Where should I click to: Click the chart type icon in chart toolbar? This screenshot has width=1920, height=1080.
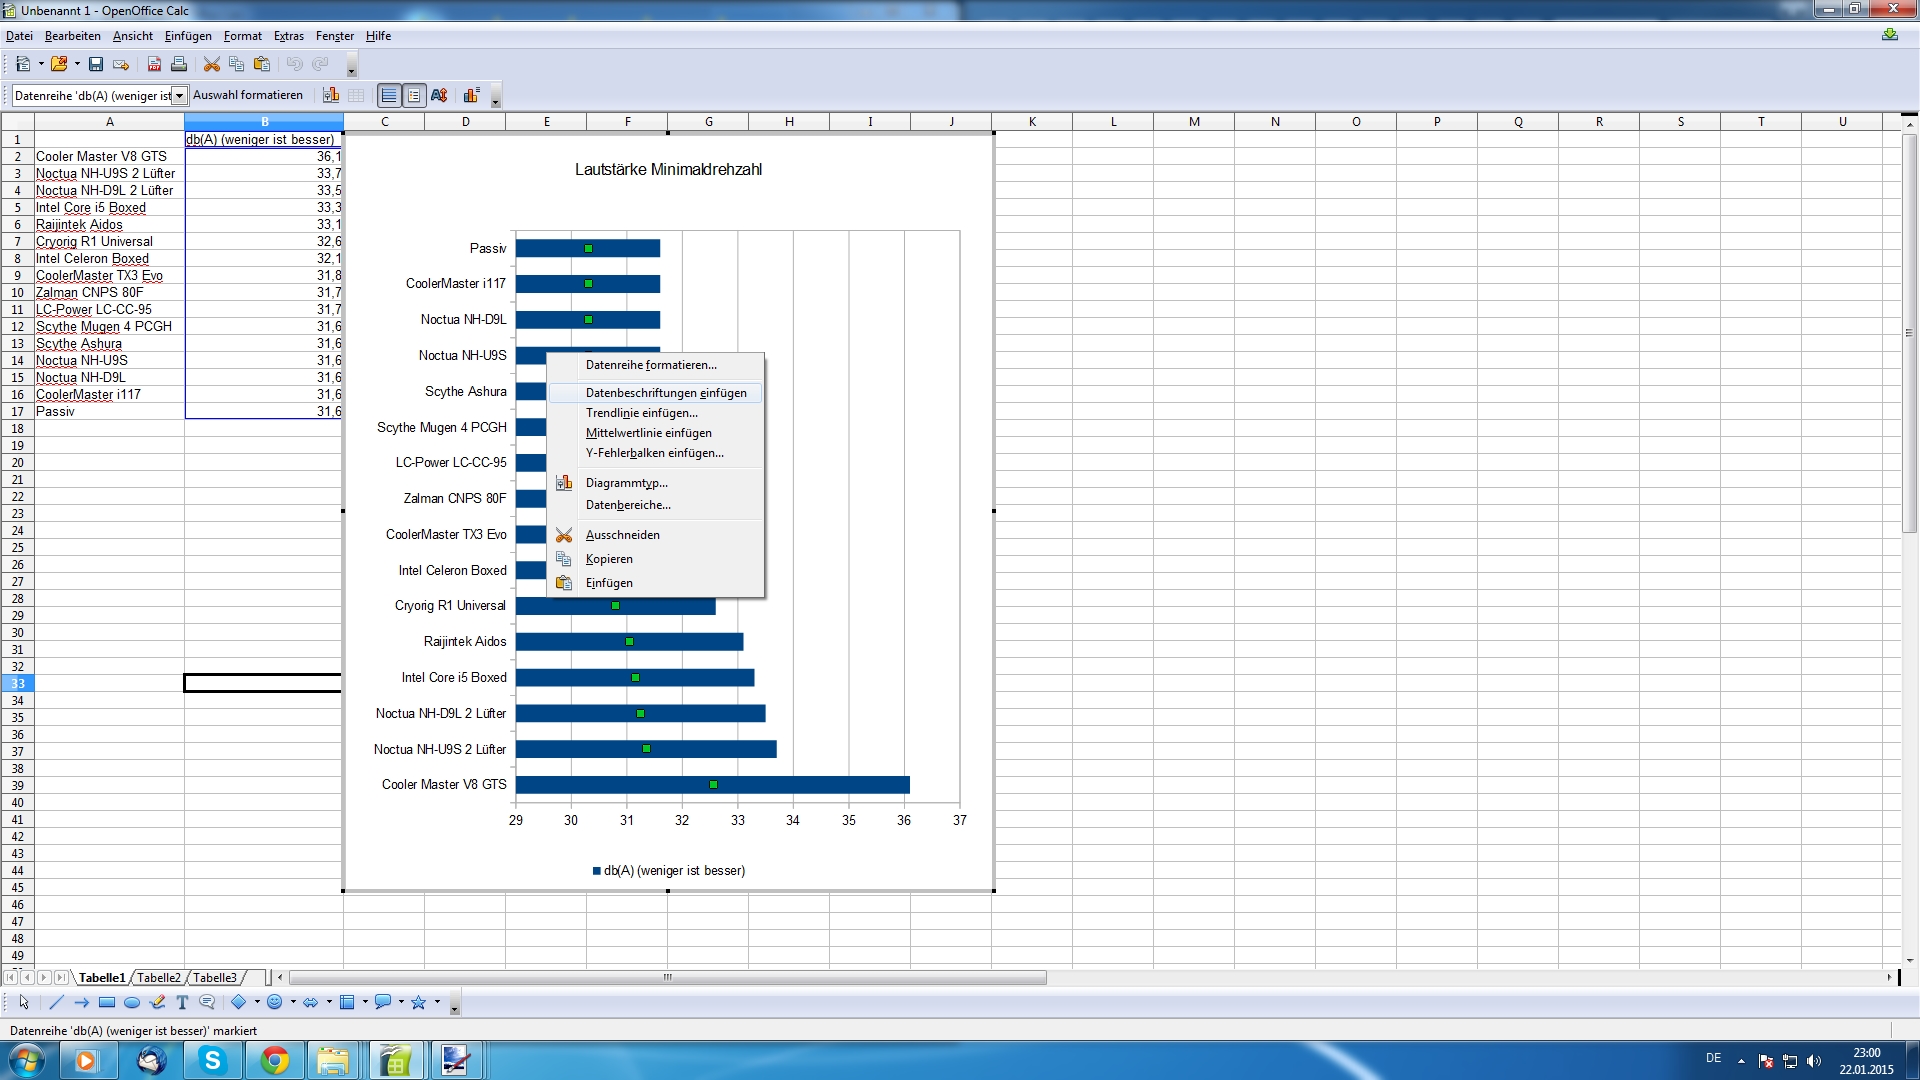point(331,95)
